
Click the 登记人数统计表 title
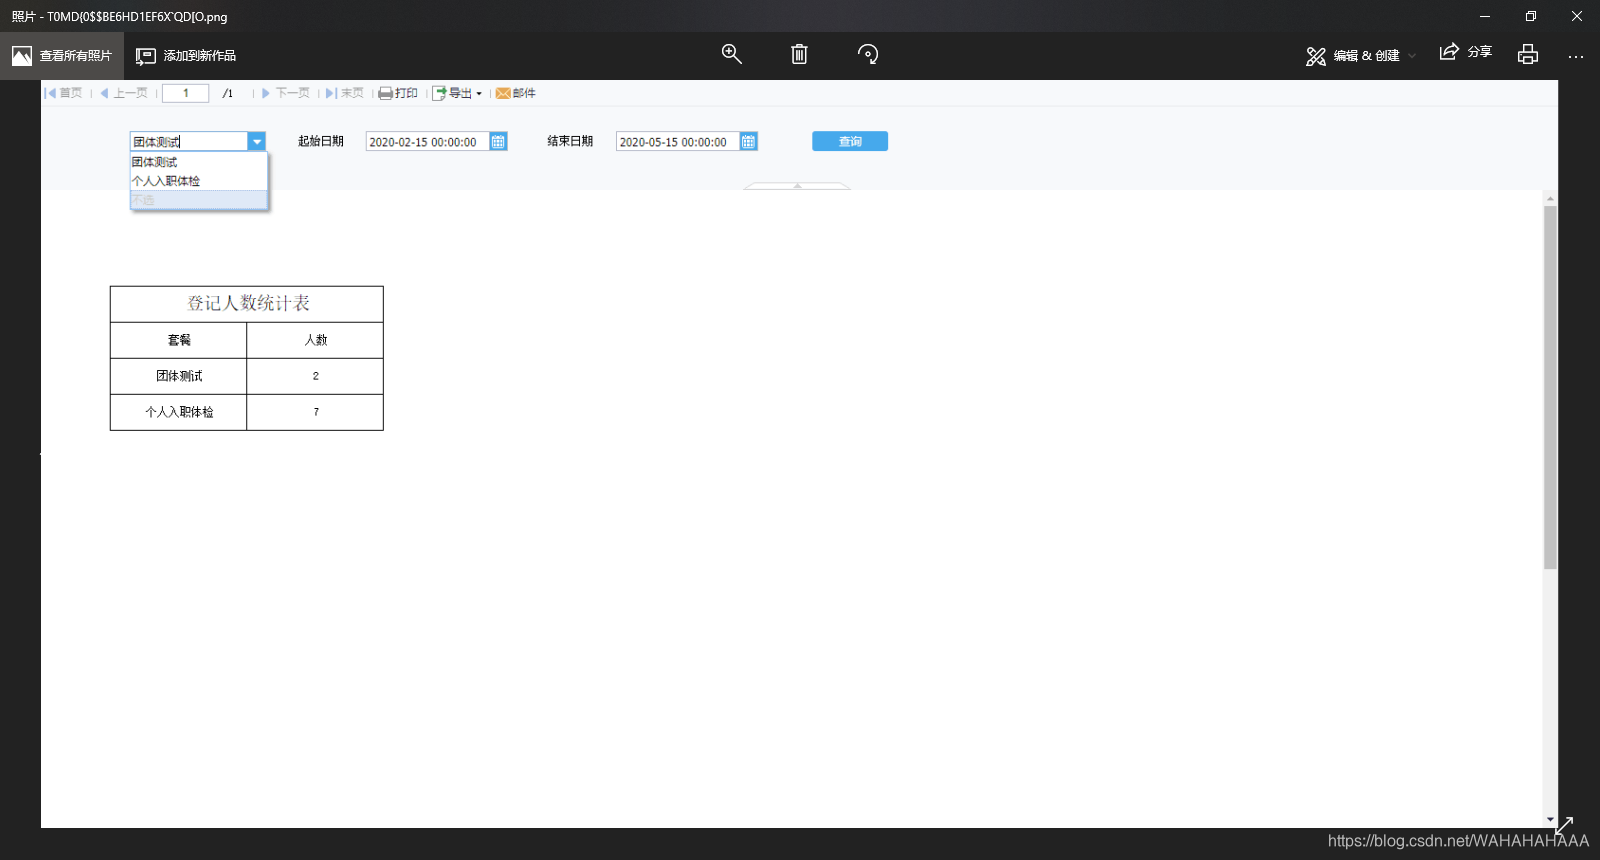[x=248, y=303]
